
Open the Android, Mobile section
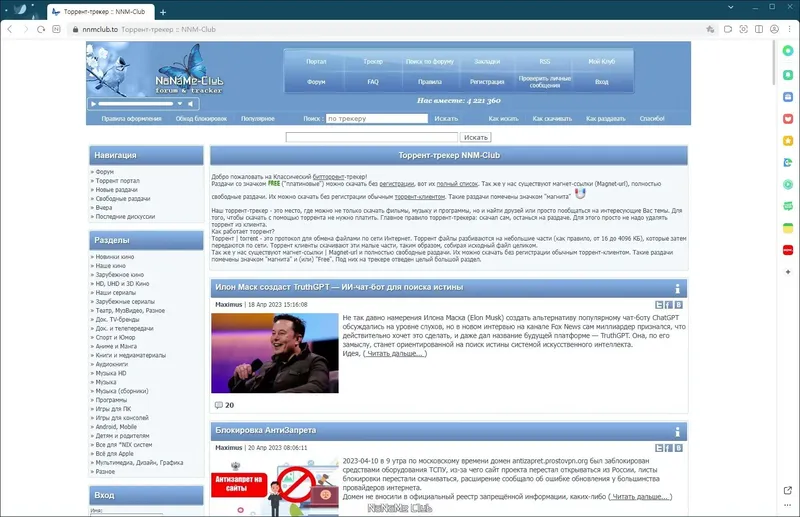[116, 427]
